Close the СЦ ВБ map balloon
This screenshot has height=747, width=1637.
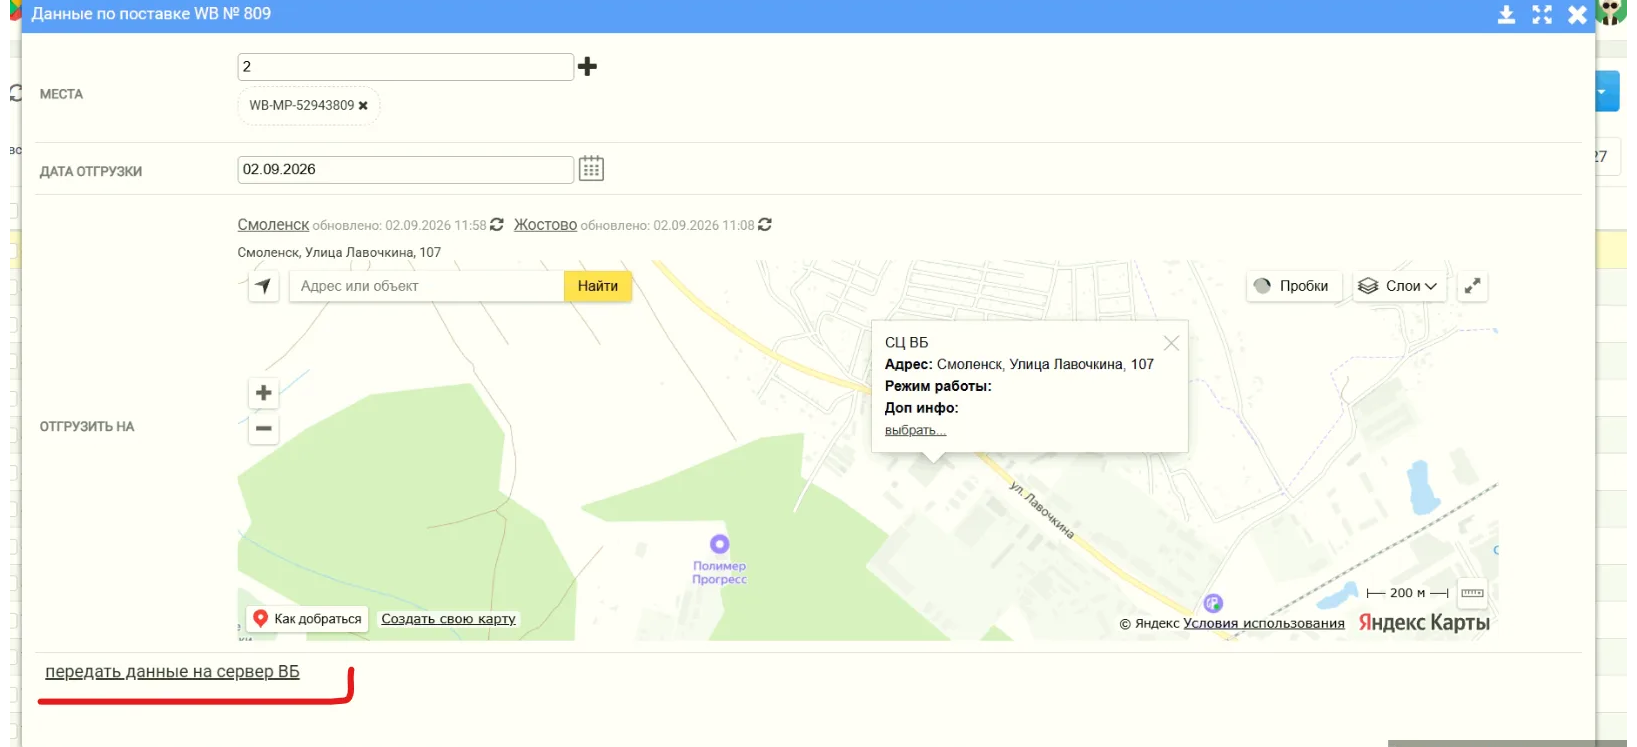[x=1171, y=343]
